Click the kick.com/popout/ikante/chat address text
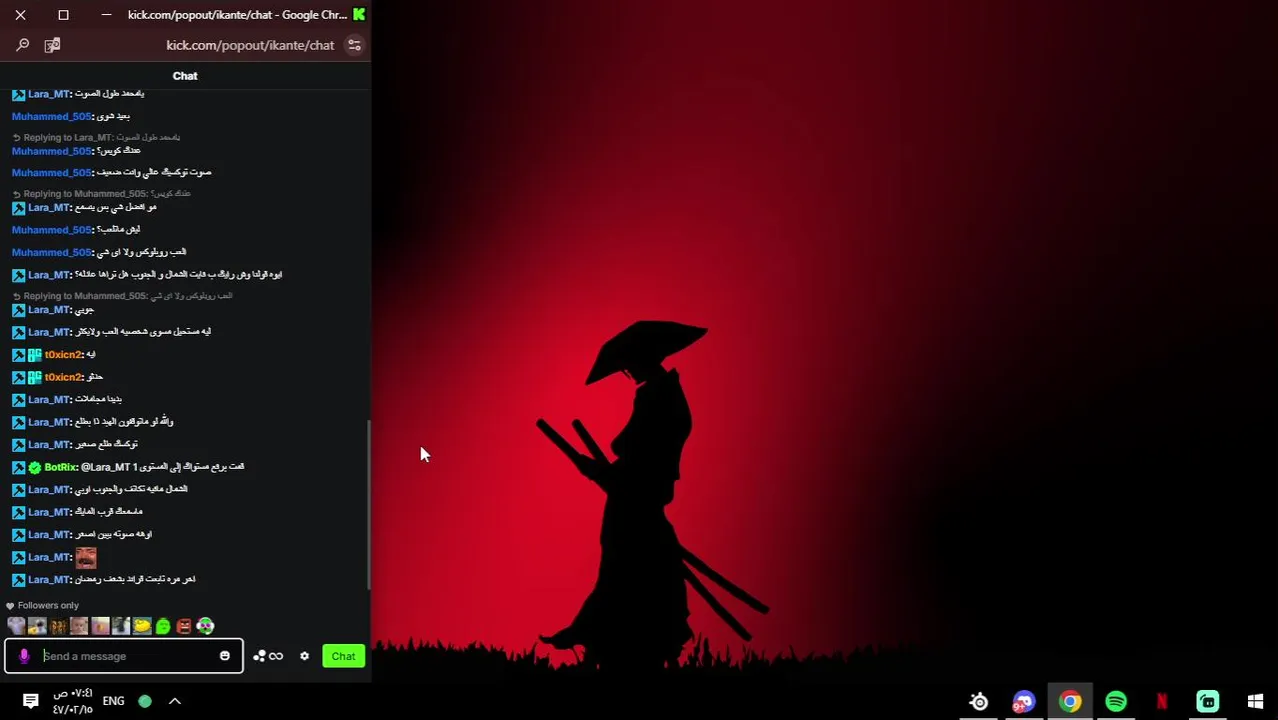The image size is (1278, 720). (250, 45)
